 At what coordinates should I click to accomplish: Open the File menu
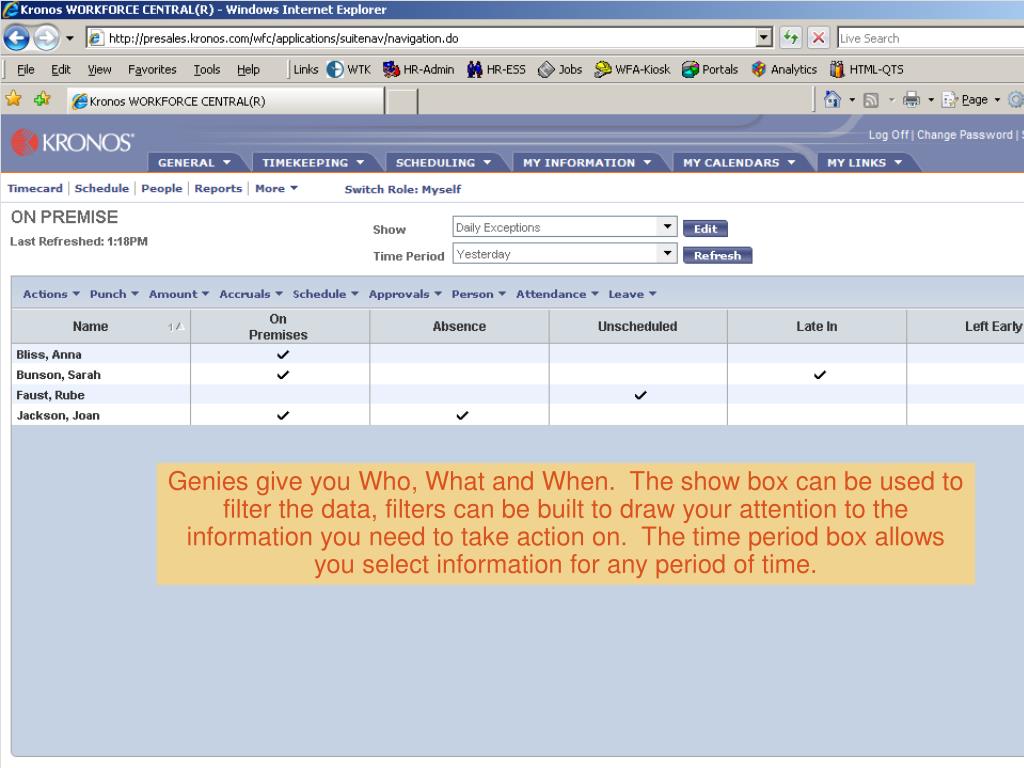[25, 69]
